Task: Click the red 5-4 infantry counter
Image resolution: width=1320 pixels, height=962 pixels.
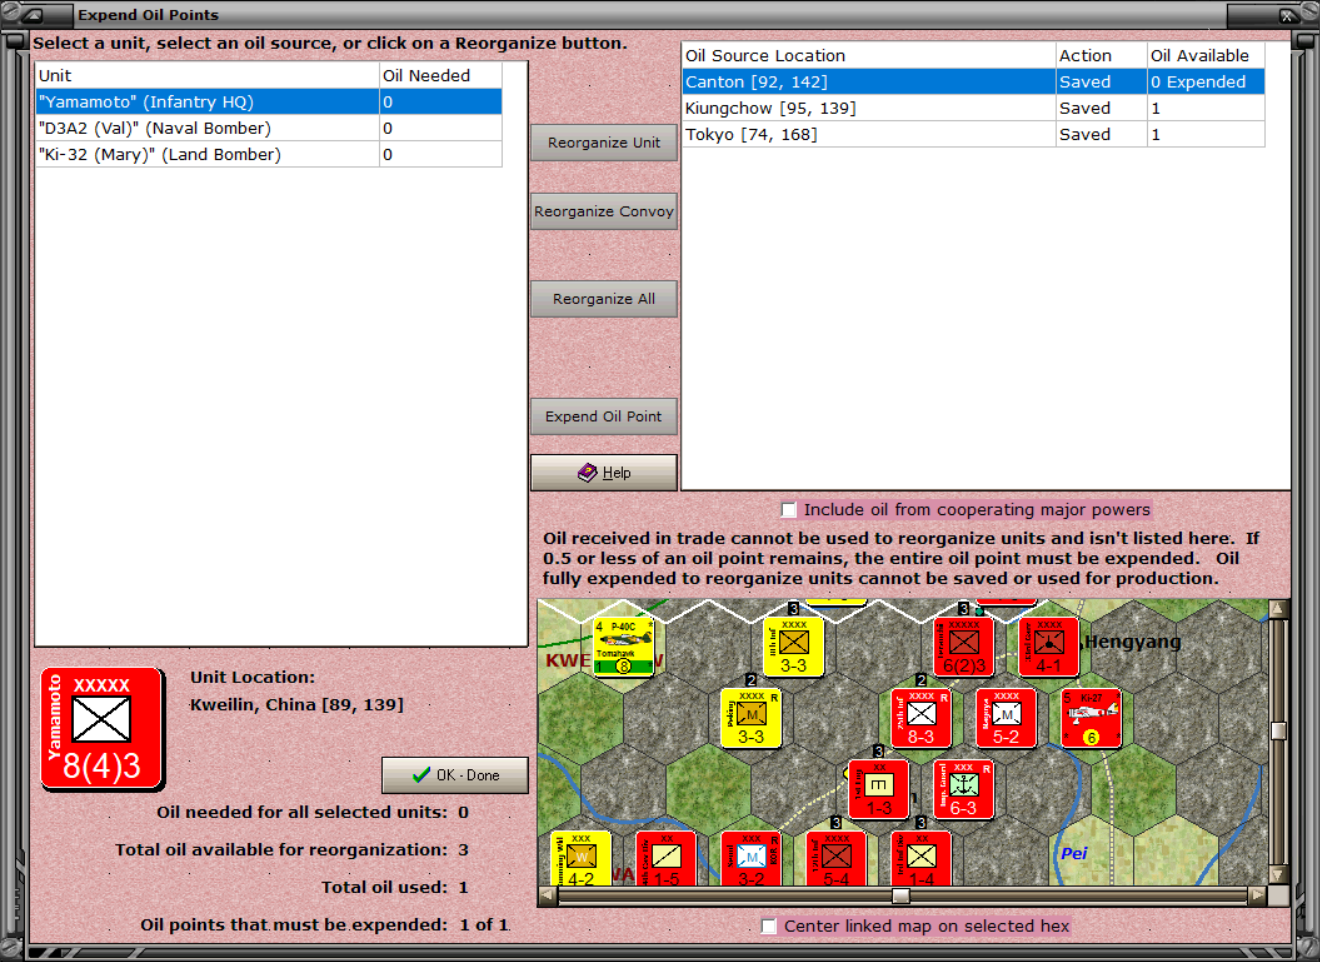Action: tap(836, 859)
